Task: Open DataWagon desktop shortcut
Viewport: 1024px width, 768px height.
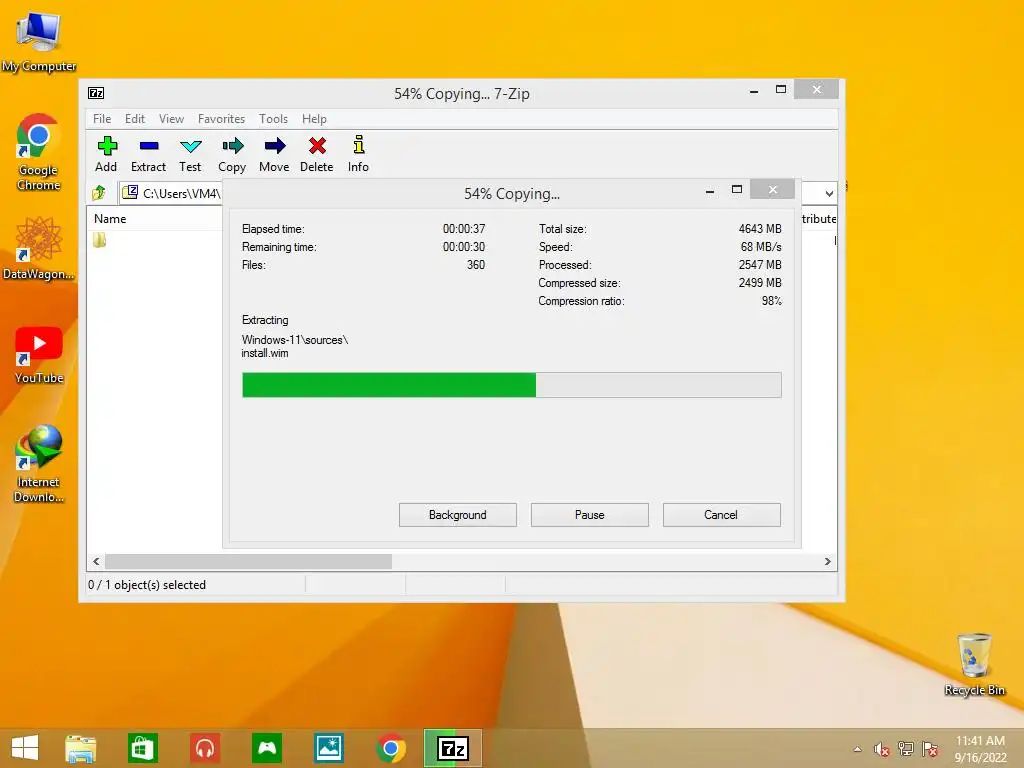Action: point(39,248)
